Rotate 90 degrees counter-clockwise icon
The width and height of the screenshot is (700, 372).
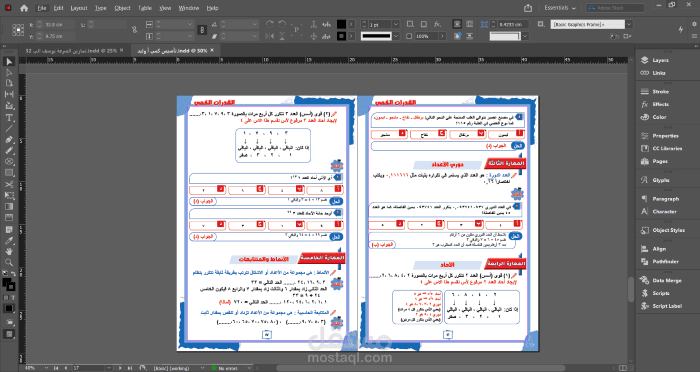click(x=282, y=24)
